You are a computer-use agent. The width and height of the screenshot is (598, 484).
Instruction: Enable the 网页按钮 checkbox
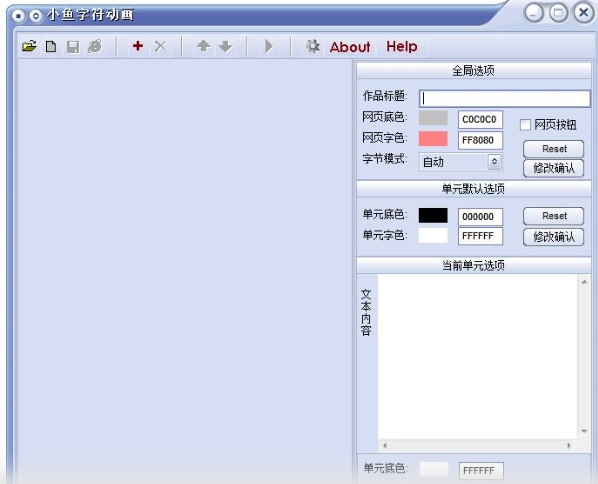click(525, 125)
